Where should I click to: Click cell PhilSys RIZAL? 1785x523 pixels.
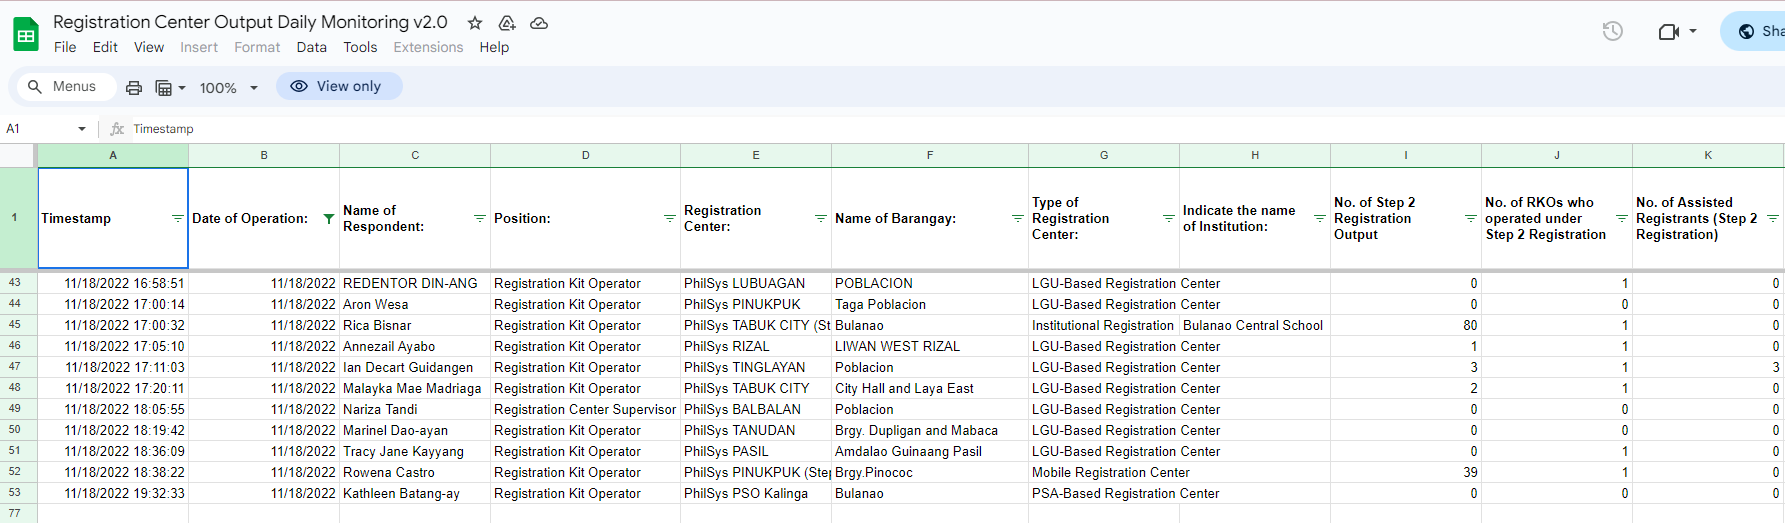pos(755,346)
